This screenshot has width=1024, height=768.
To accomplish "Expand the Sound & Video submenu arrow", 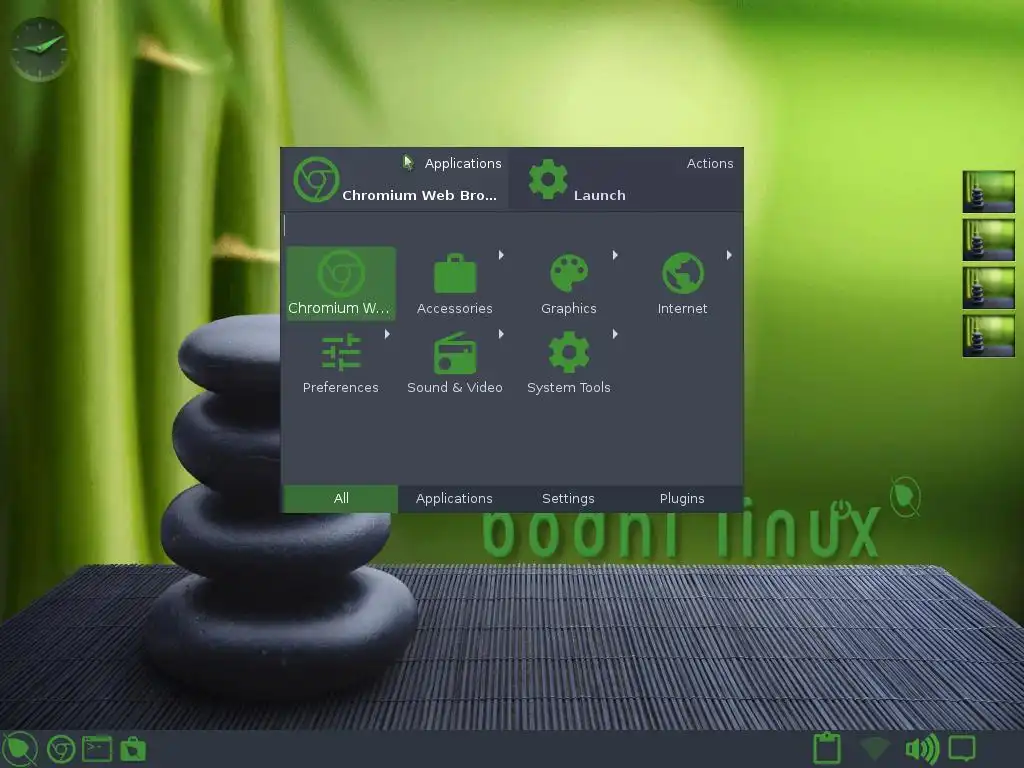I will 502,334.
